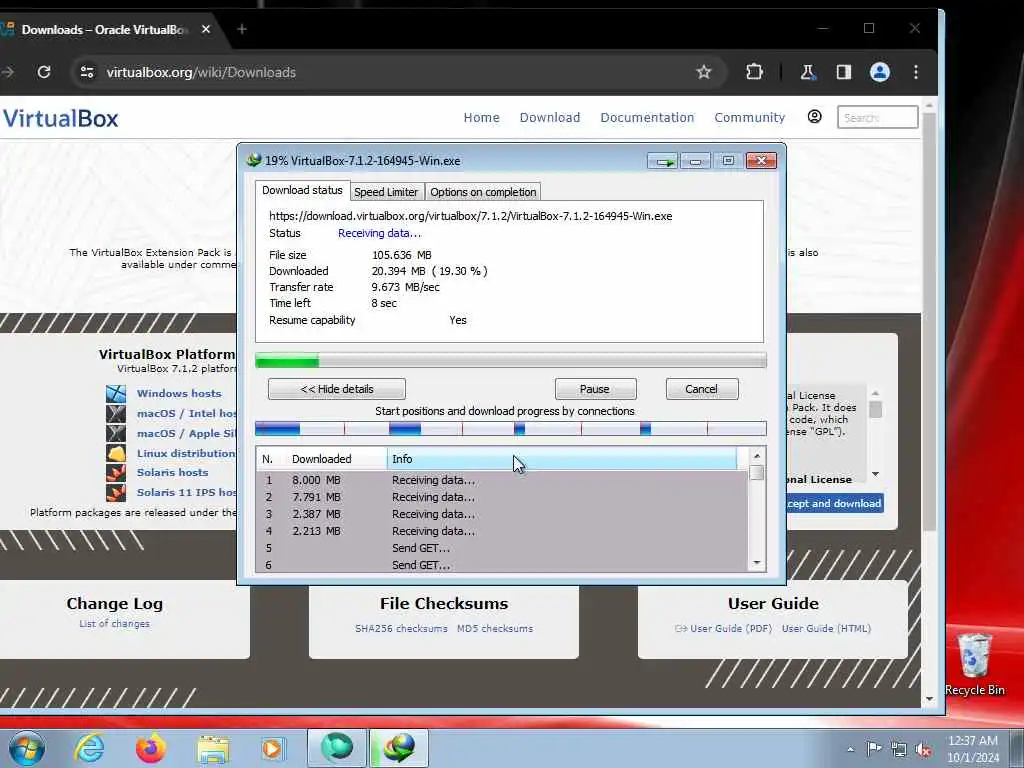Image resolution: width=1024 pixels, height=768 pixels.
Task: Click the VirtualBox account icon in header
Action: (x=814, y=117)
